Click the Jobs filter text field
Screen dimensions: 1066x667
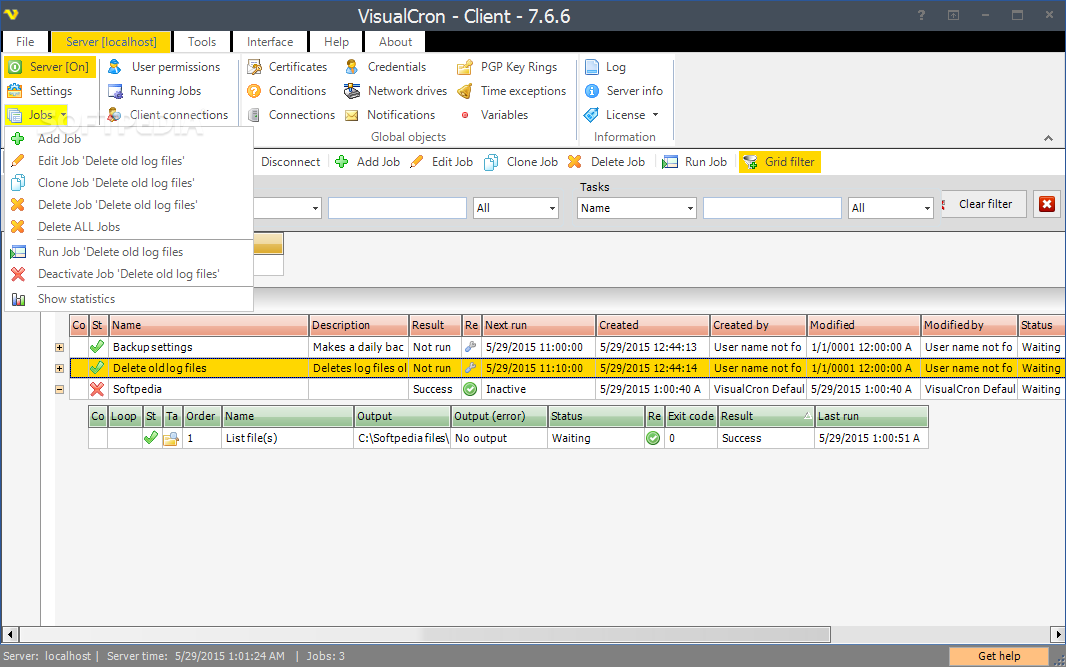[397, 208]
